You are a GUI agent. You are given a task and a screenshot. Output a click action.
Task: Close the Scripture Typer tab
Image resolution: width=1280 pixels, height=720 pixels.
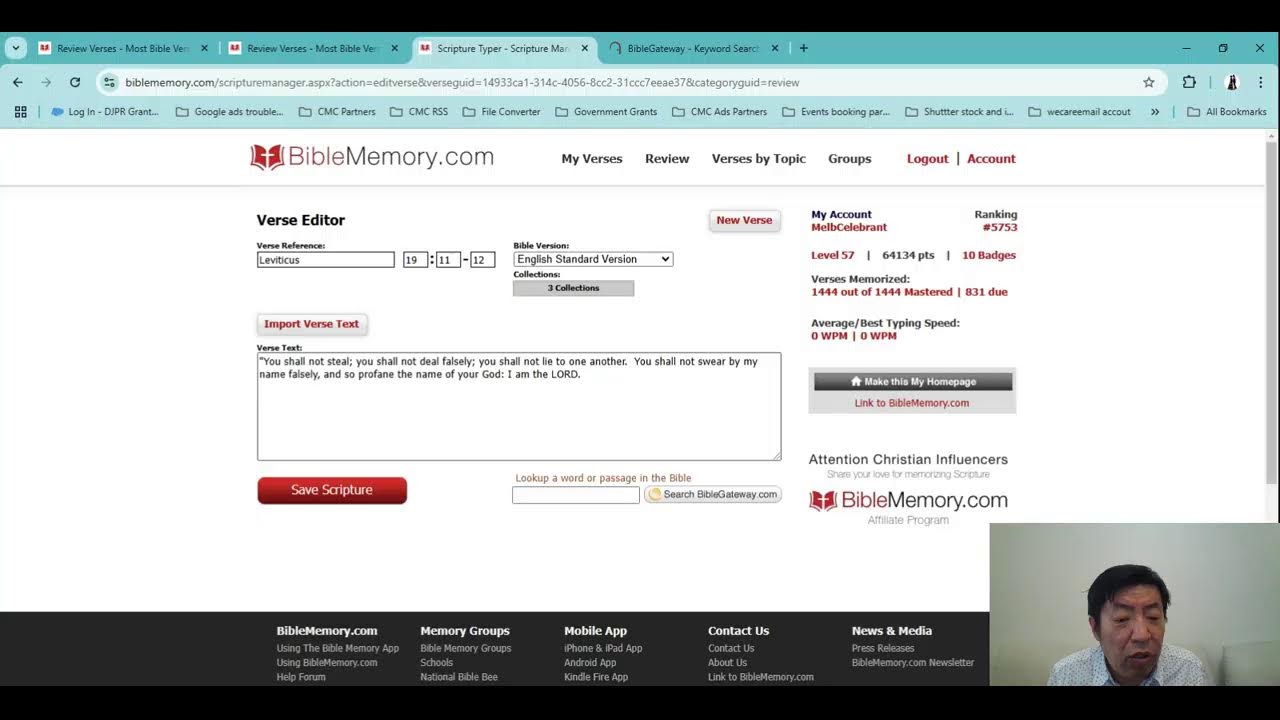pos(584,48)
